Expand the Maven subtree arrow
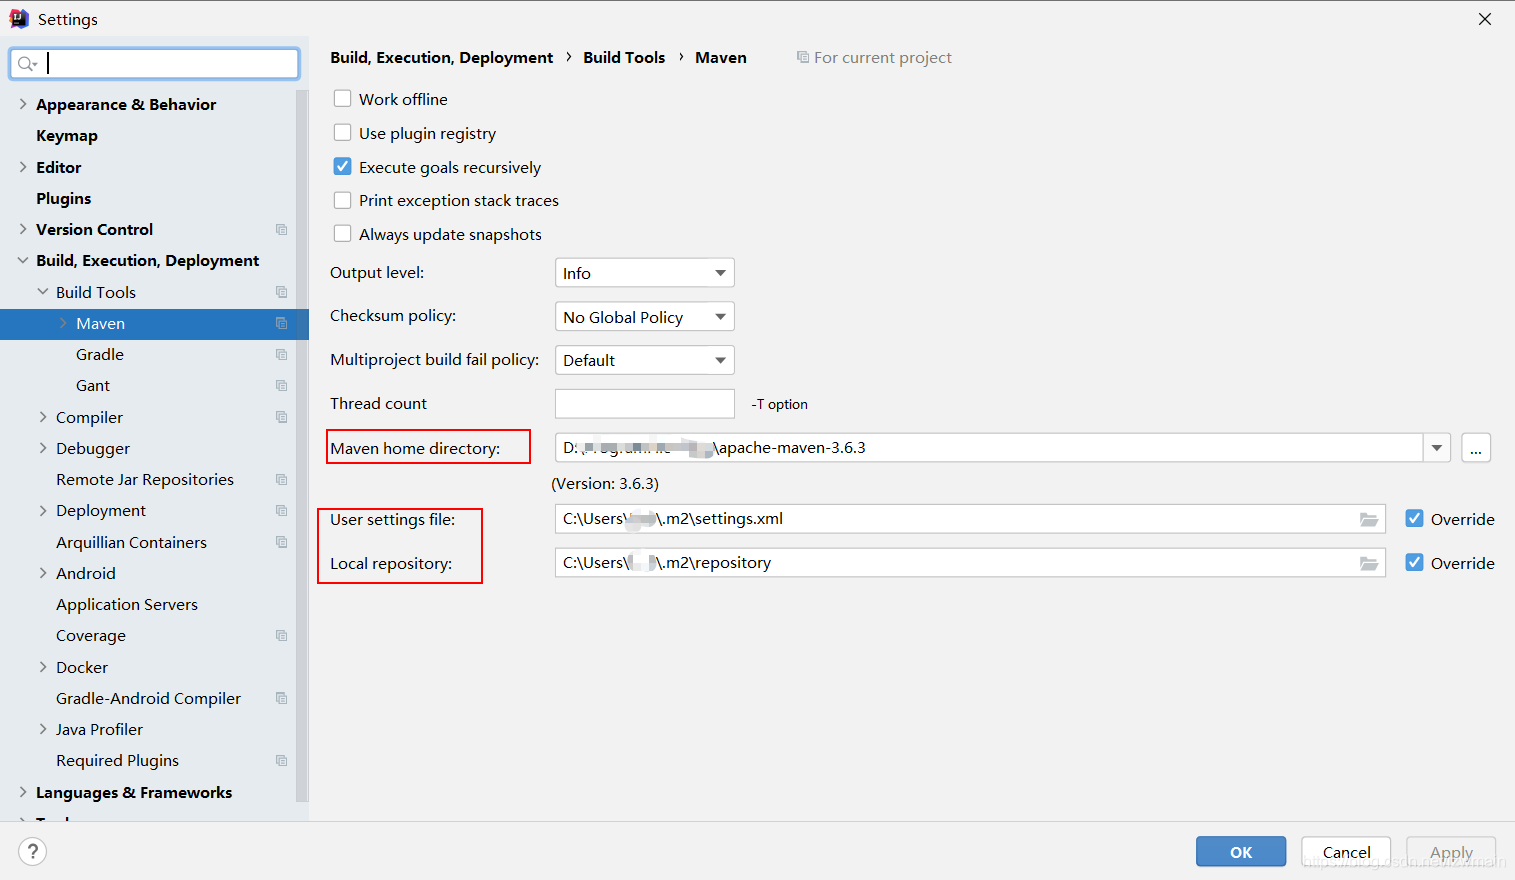This screenshot has height=880, width=1515. click(x=62, y=323)
